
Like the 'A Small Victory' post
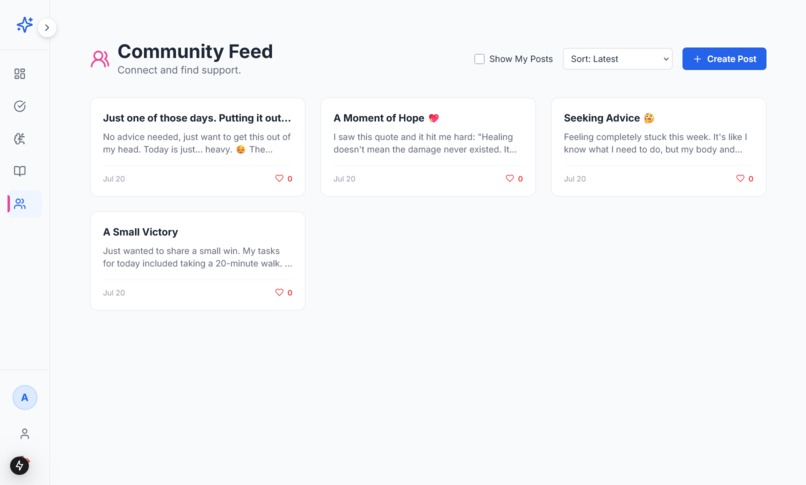284,292
